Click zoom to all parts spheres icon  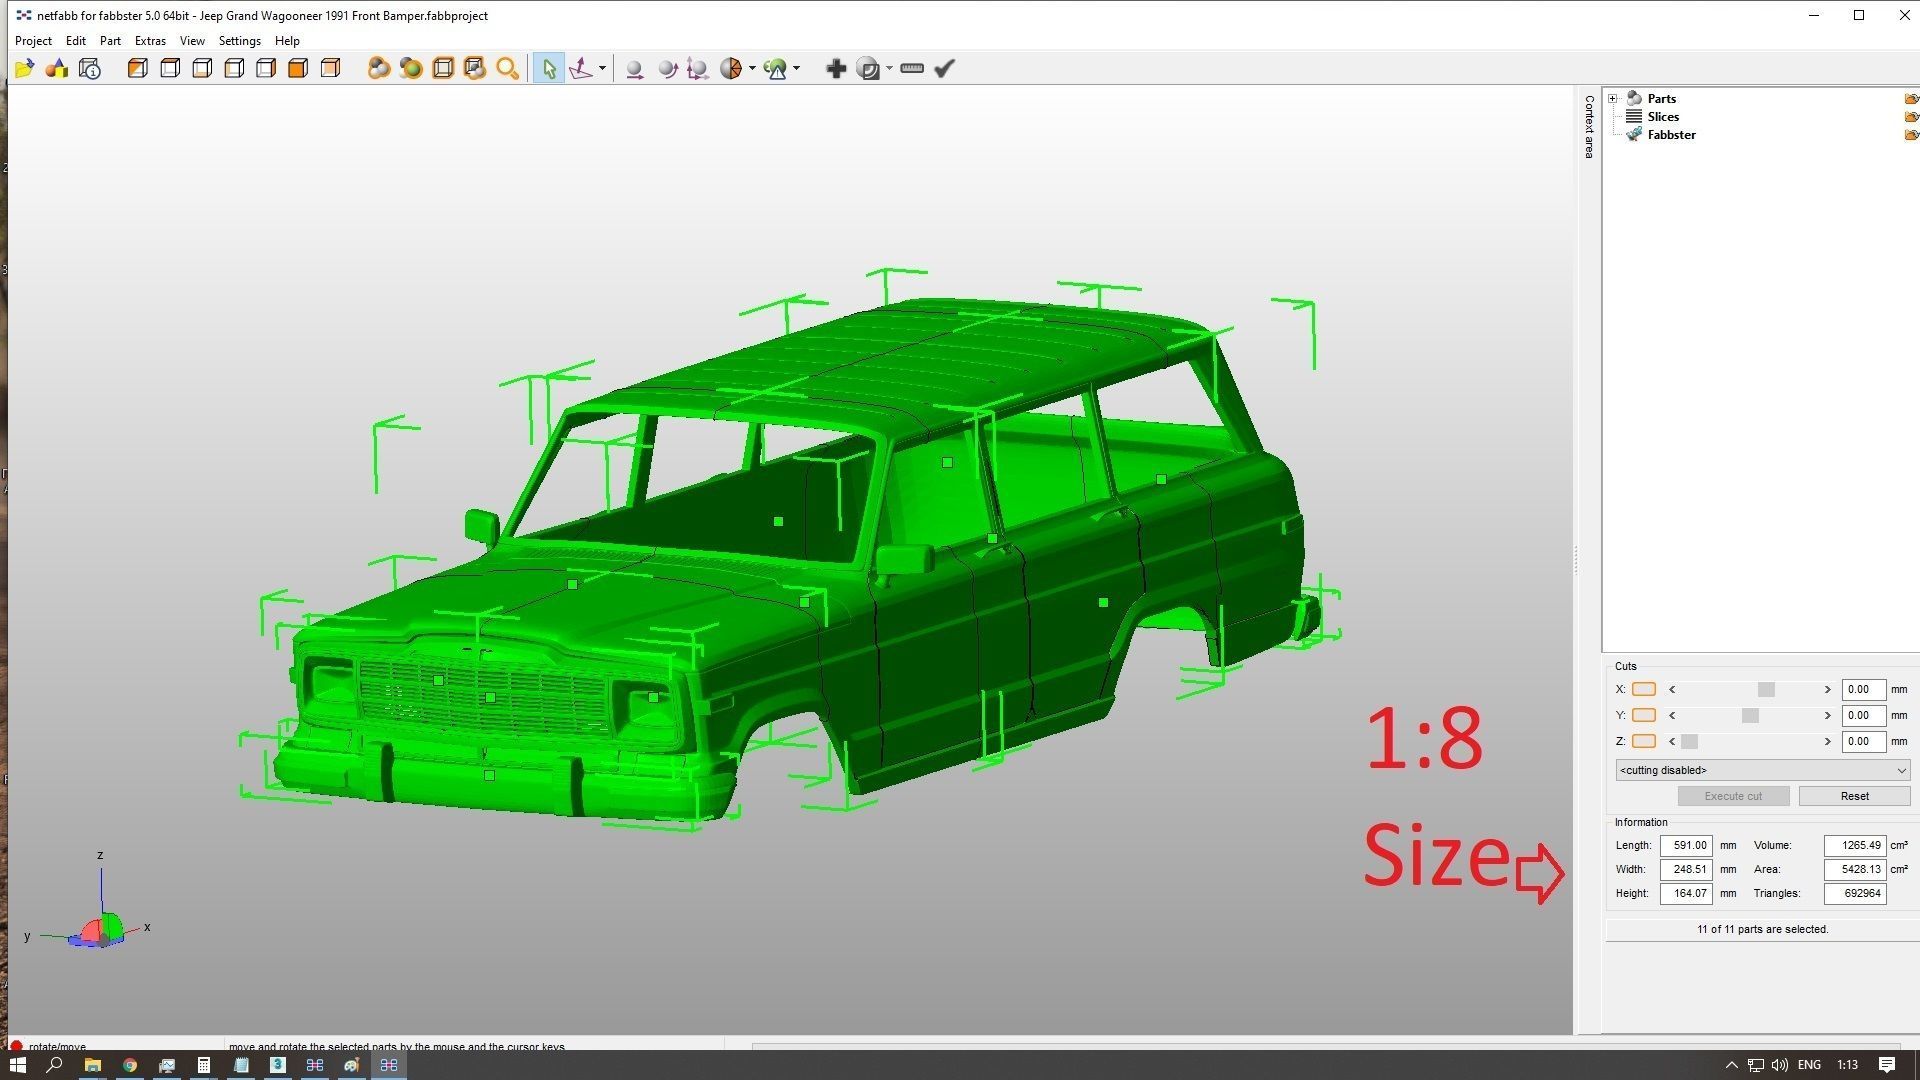click(x=378, y=68)
